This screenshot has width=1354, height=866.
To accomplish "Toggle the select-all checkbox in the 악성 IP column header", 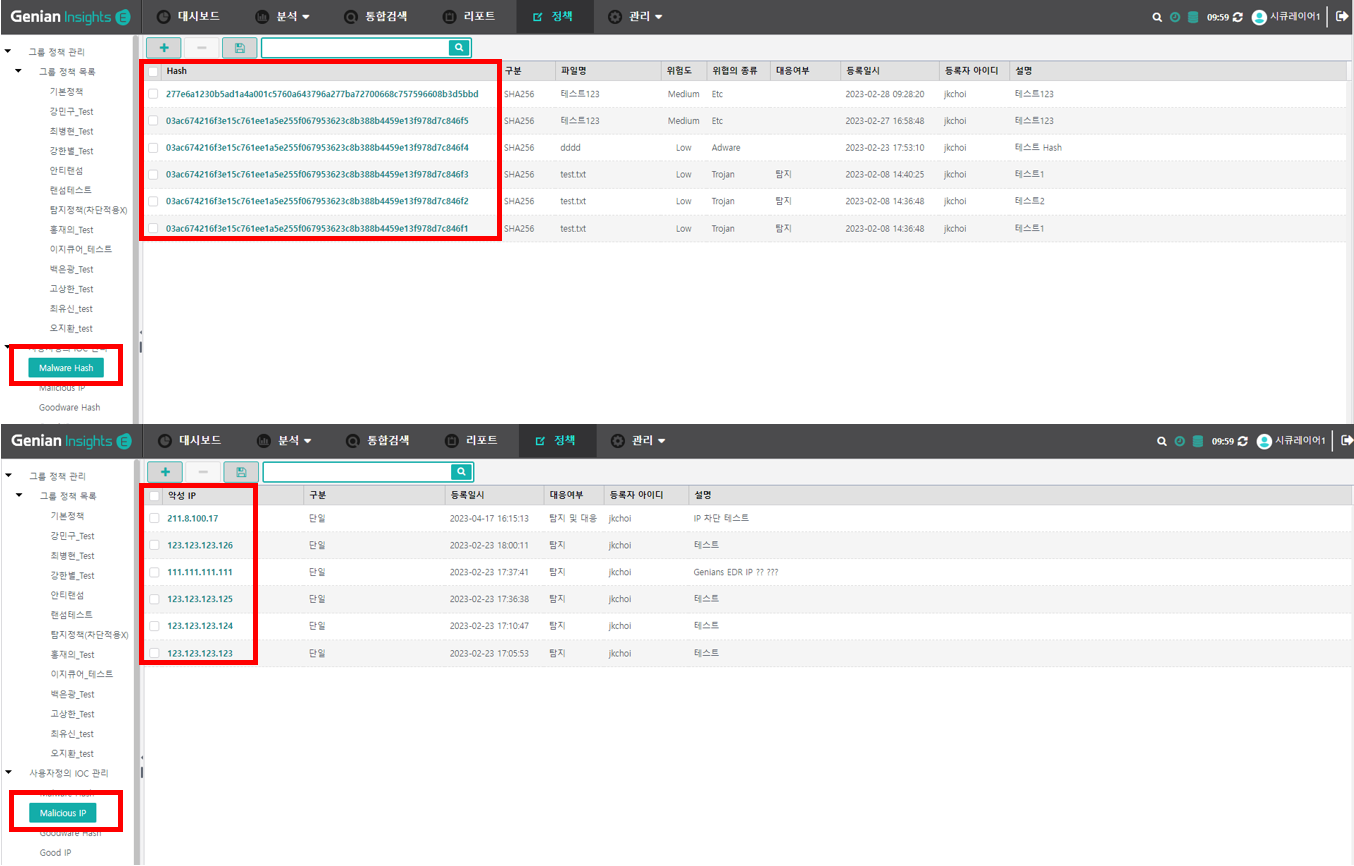I will pos(154,495).
